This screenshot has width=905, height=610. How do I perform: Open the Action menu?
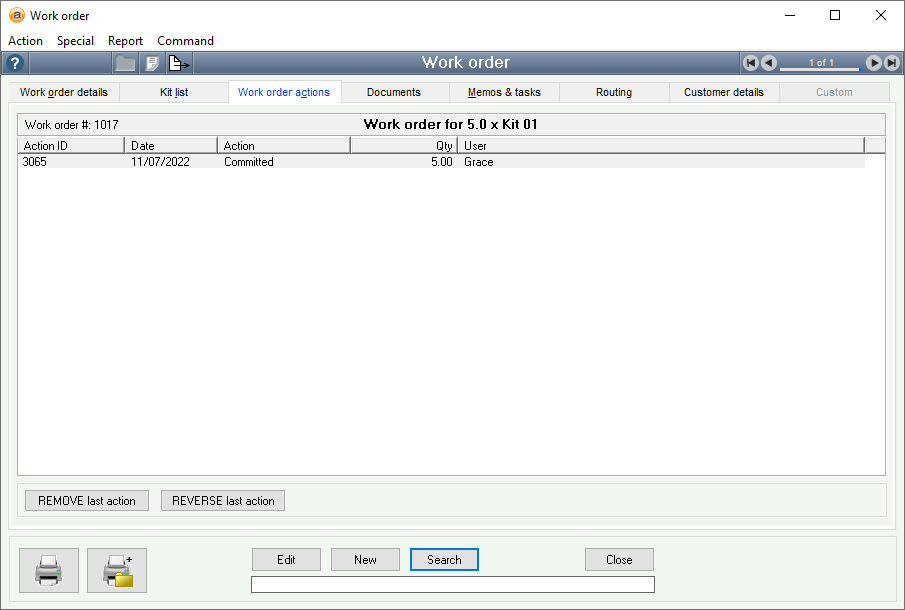[26, 41]
